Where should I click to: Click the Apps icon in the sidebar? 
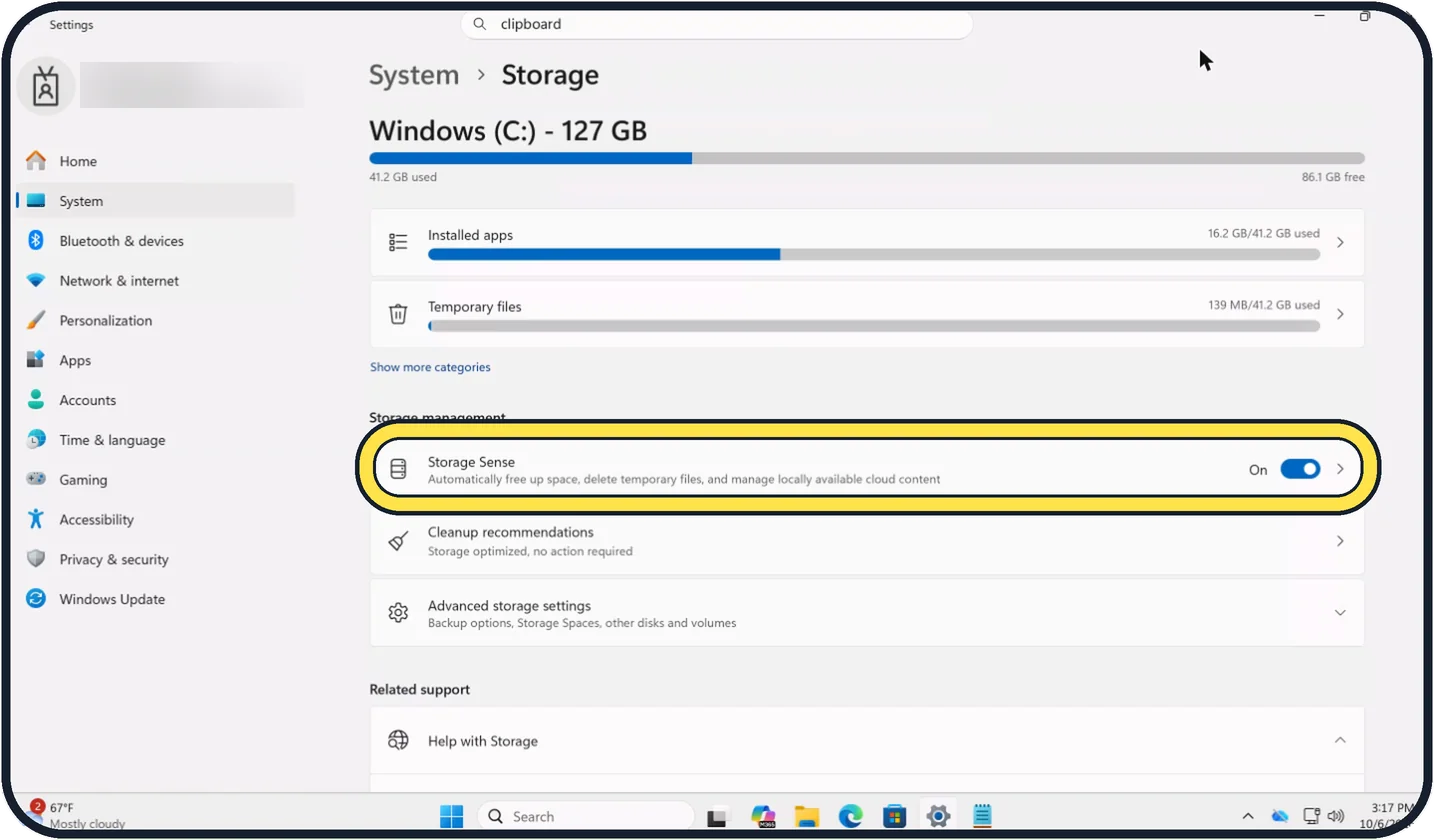[36, 360]
